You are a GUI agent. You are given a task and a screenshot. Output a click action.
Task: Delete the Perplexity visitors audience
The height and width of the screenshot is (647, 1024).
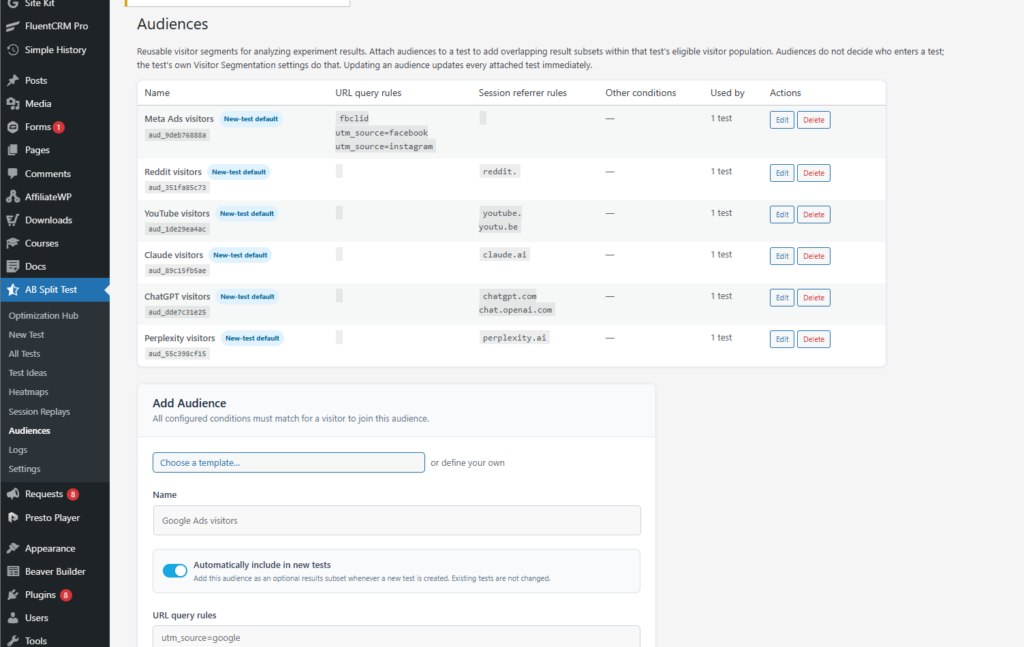(x=813, y=339)
